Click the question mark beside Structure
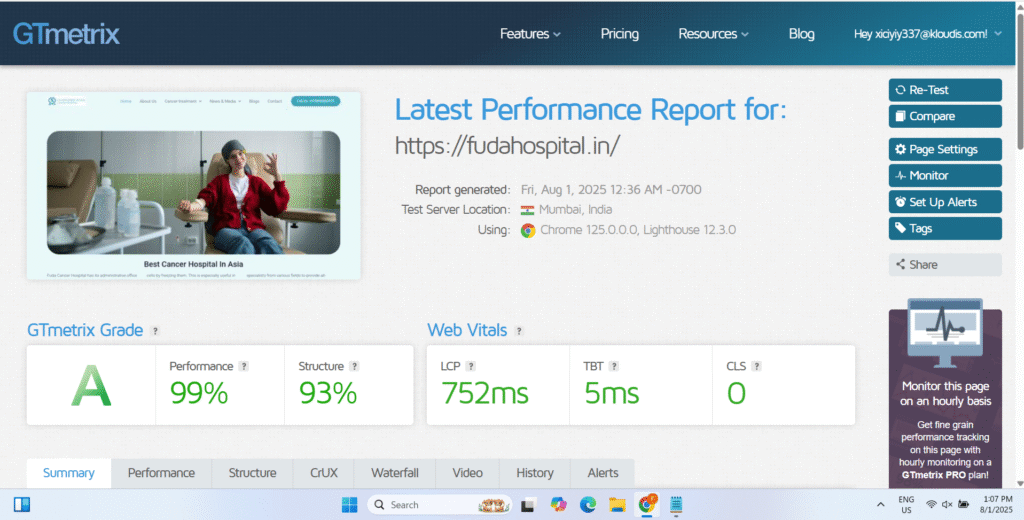 (354, 366)
